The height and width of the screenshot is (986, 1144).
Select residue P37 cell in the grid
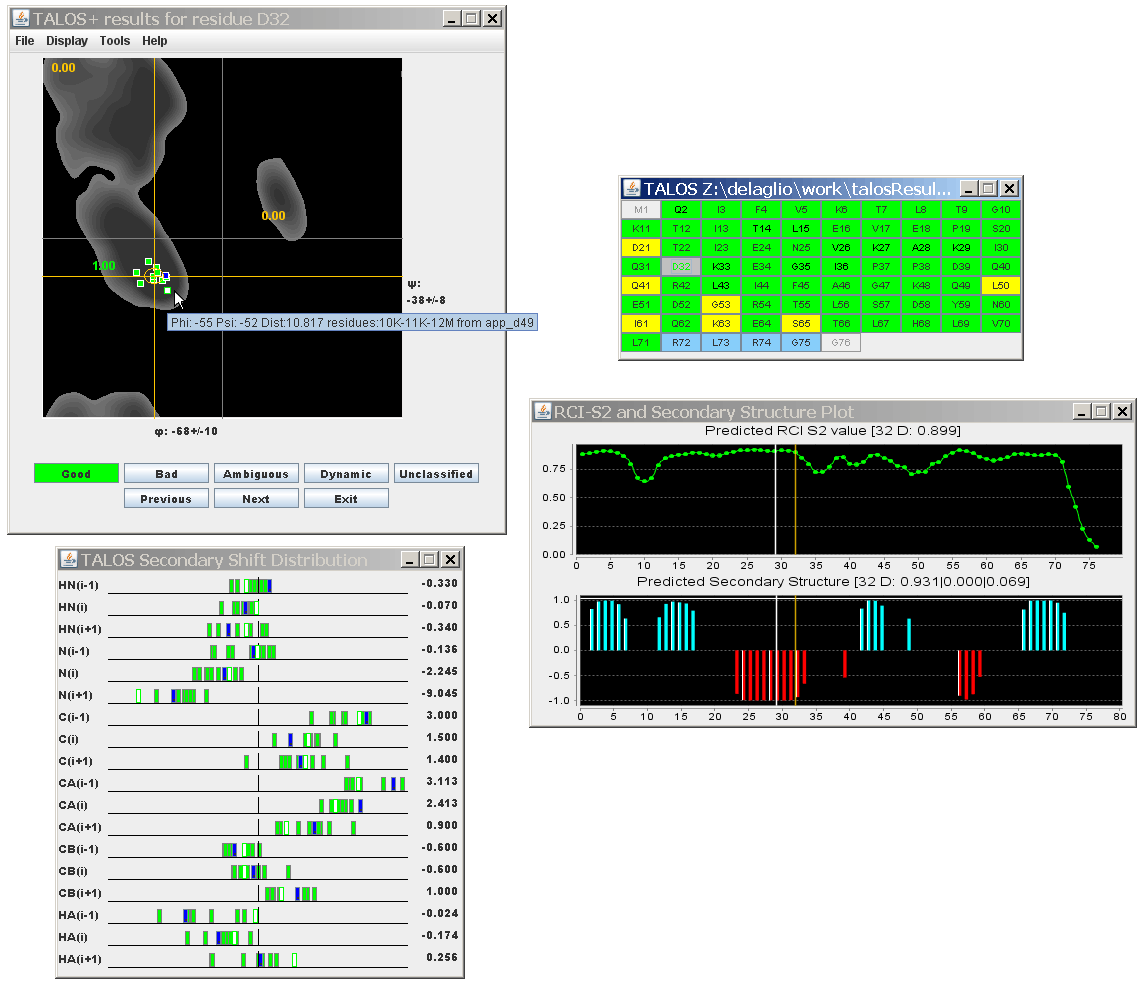coord(881,266)
